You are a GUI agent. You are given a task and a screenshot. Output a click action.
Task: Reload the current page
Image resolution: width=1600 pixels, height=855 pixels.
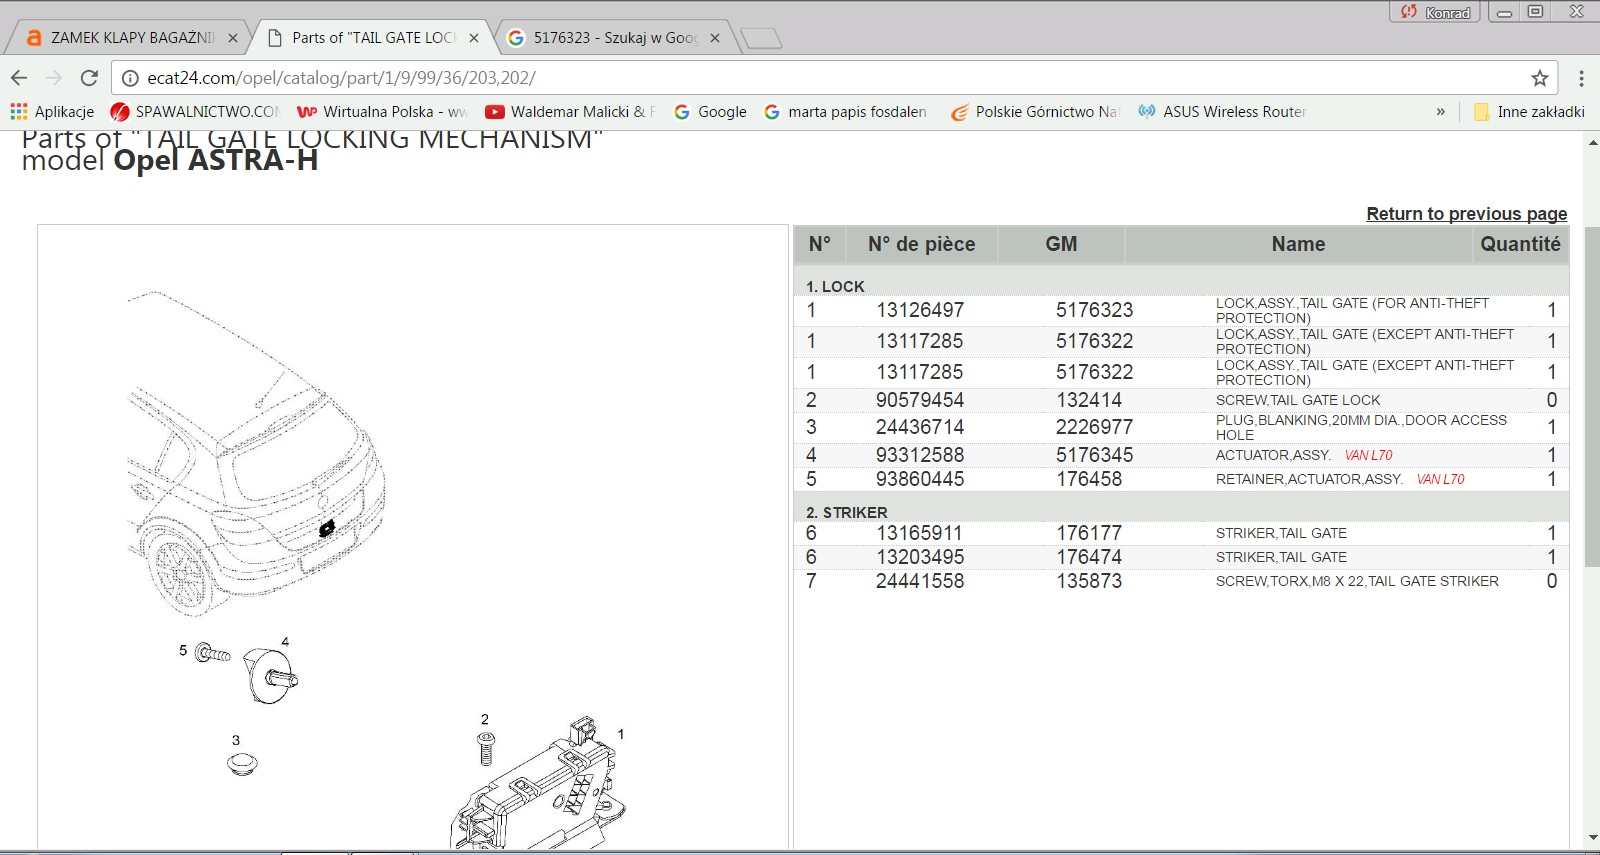(x=89, y=78)
